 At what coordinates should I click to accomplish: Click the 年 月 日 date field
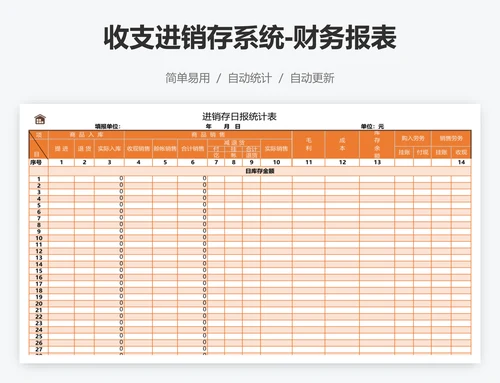coord(223,126)
